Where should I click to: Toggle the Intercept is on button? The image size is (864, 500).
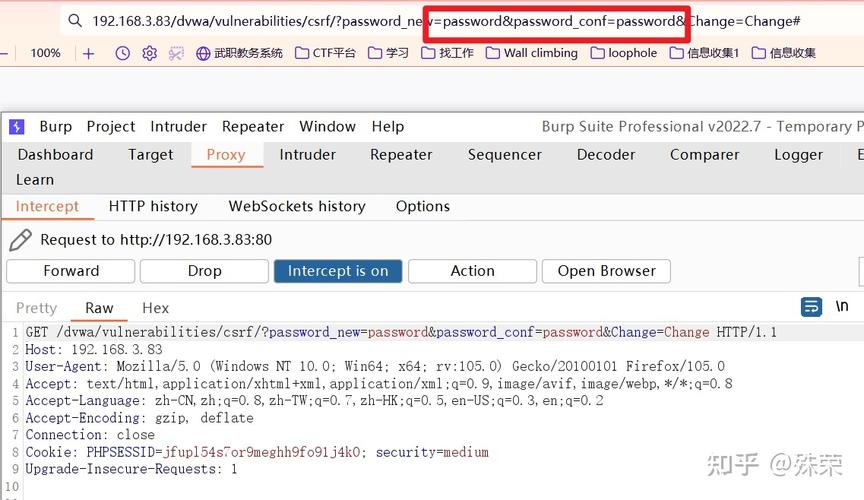[338, 271]
